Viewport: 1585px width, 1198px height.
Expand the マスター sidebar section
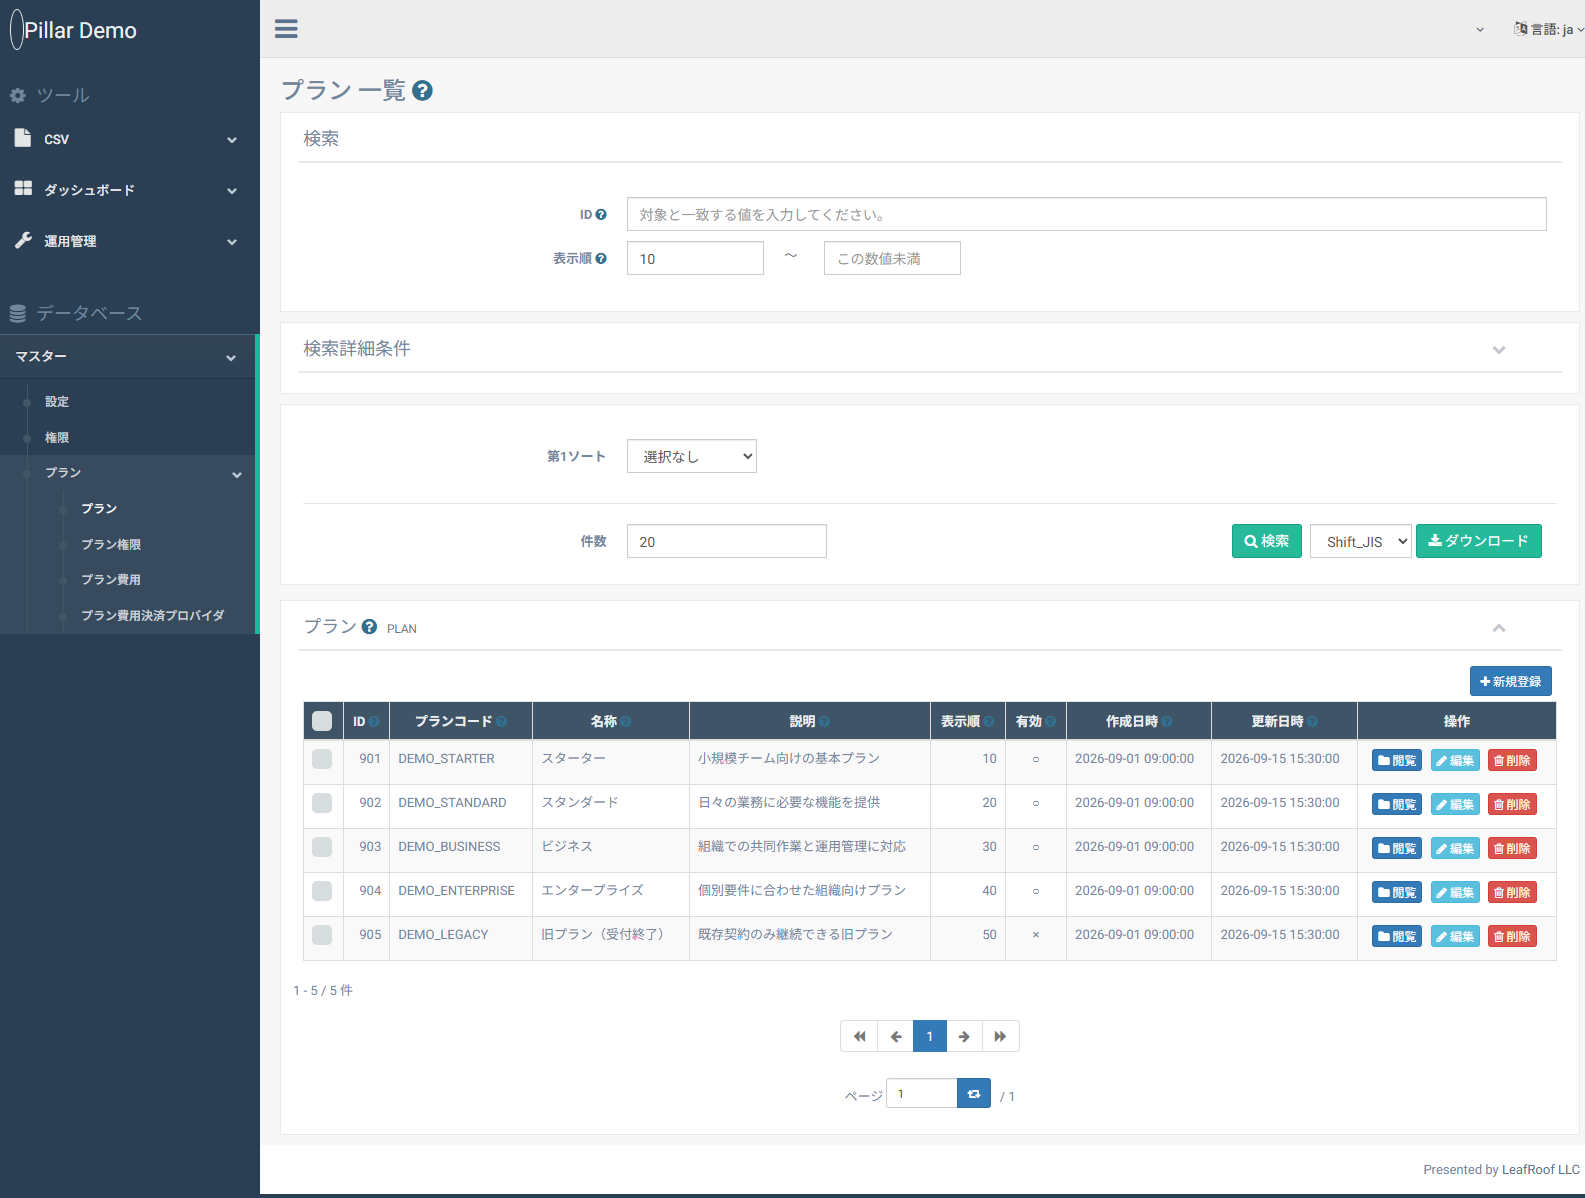tap(128, 357)
